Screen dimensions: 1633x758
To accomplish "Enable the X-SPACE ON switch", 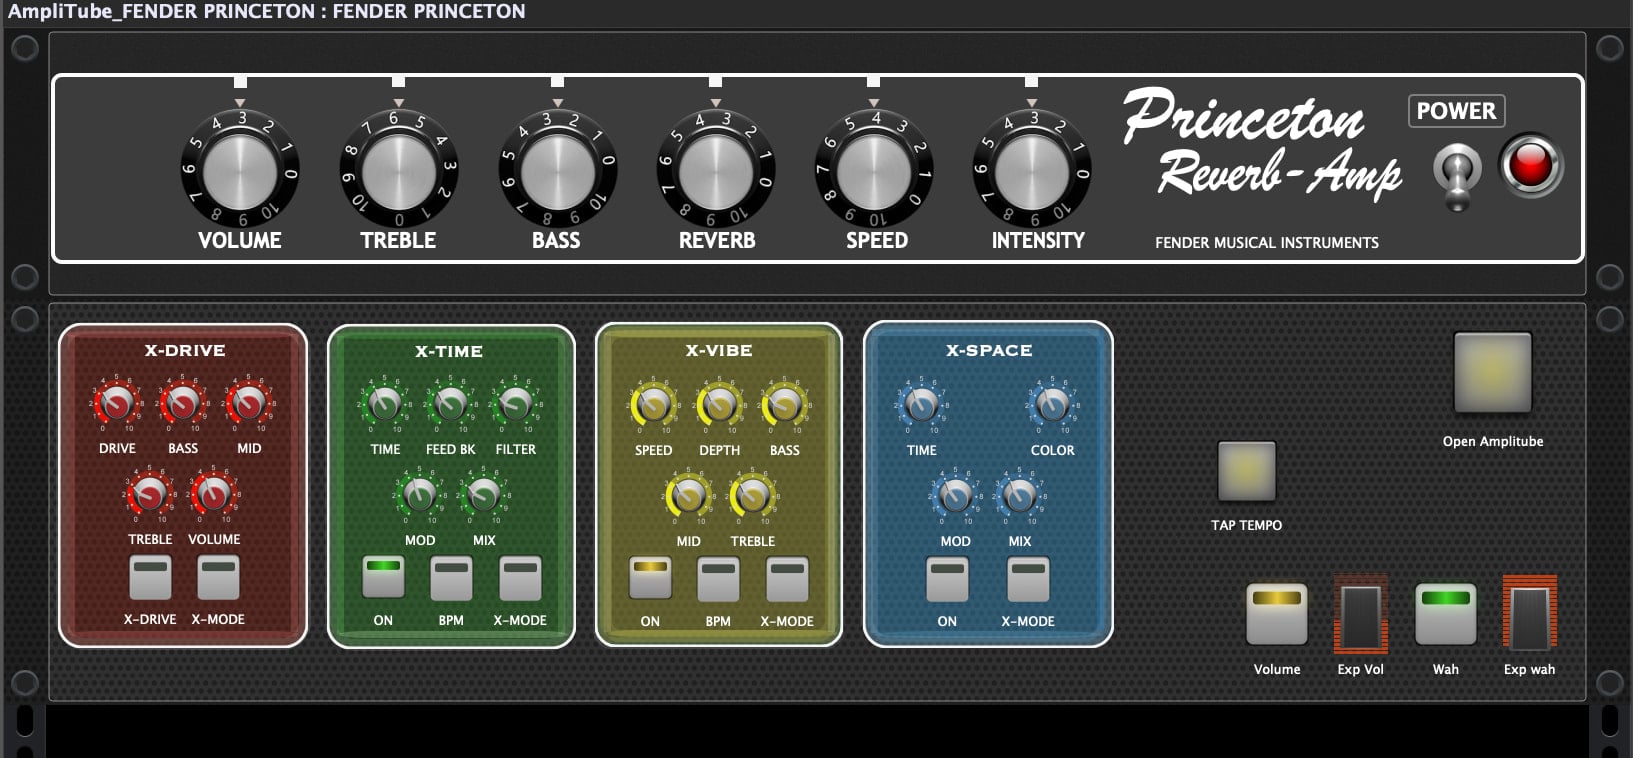I will coord(947,579).
